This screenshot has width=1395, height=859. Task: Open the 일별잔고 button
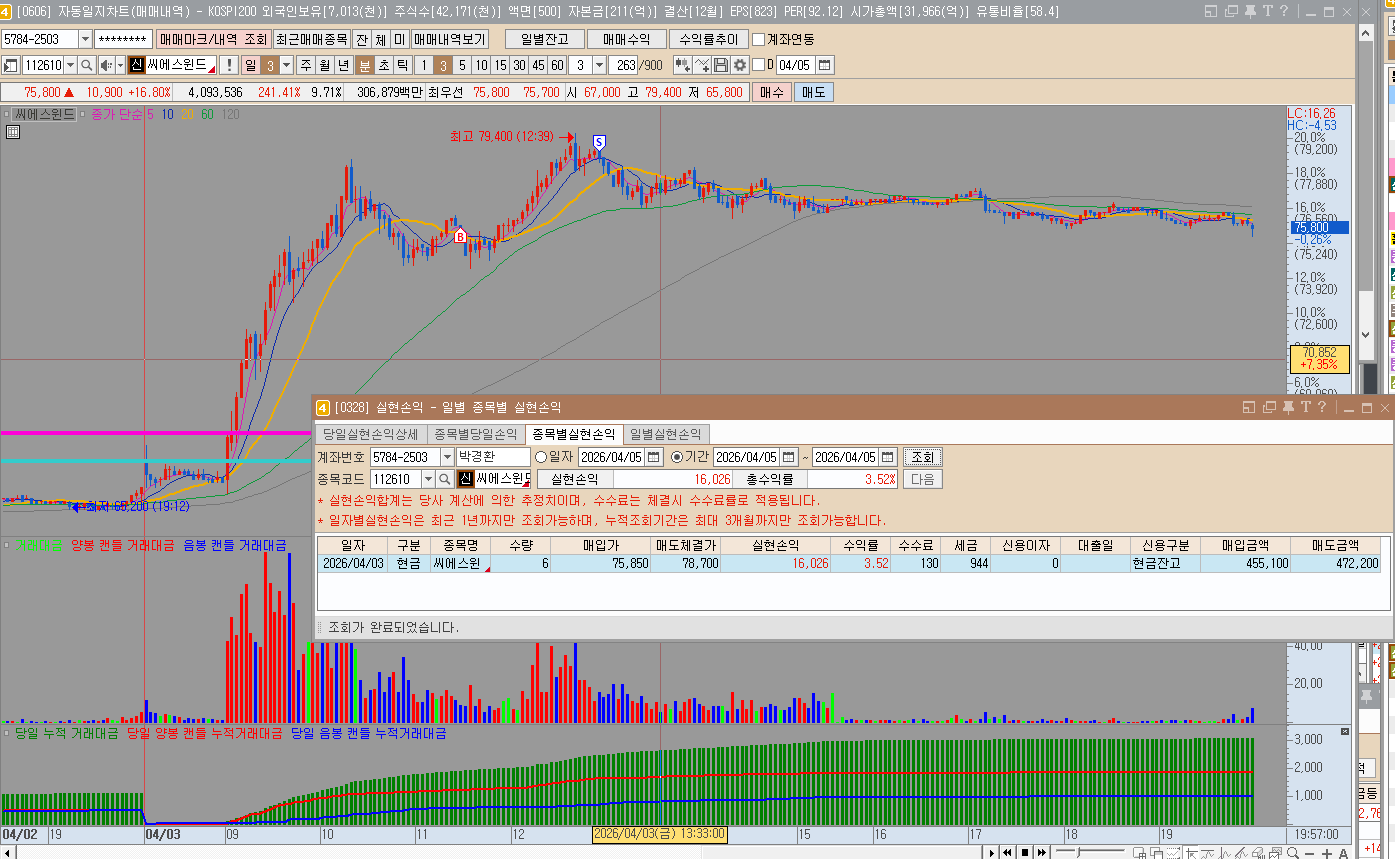click(544, 40)
